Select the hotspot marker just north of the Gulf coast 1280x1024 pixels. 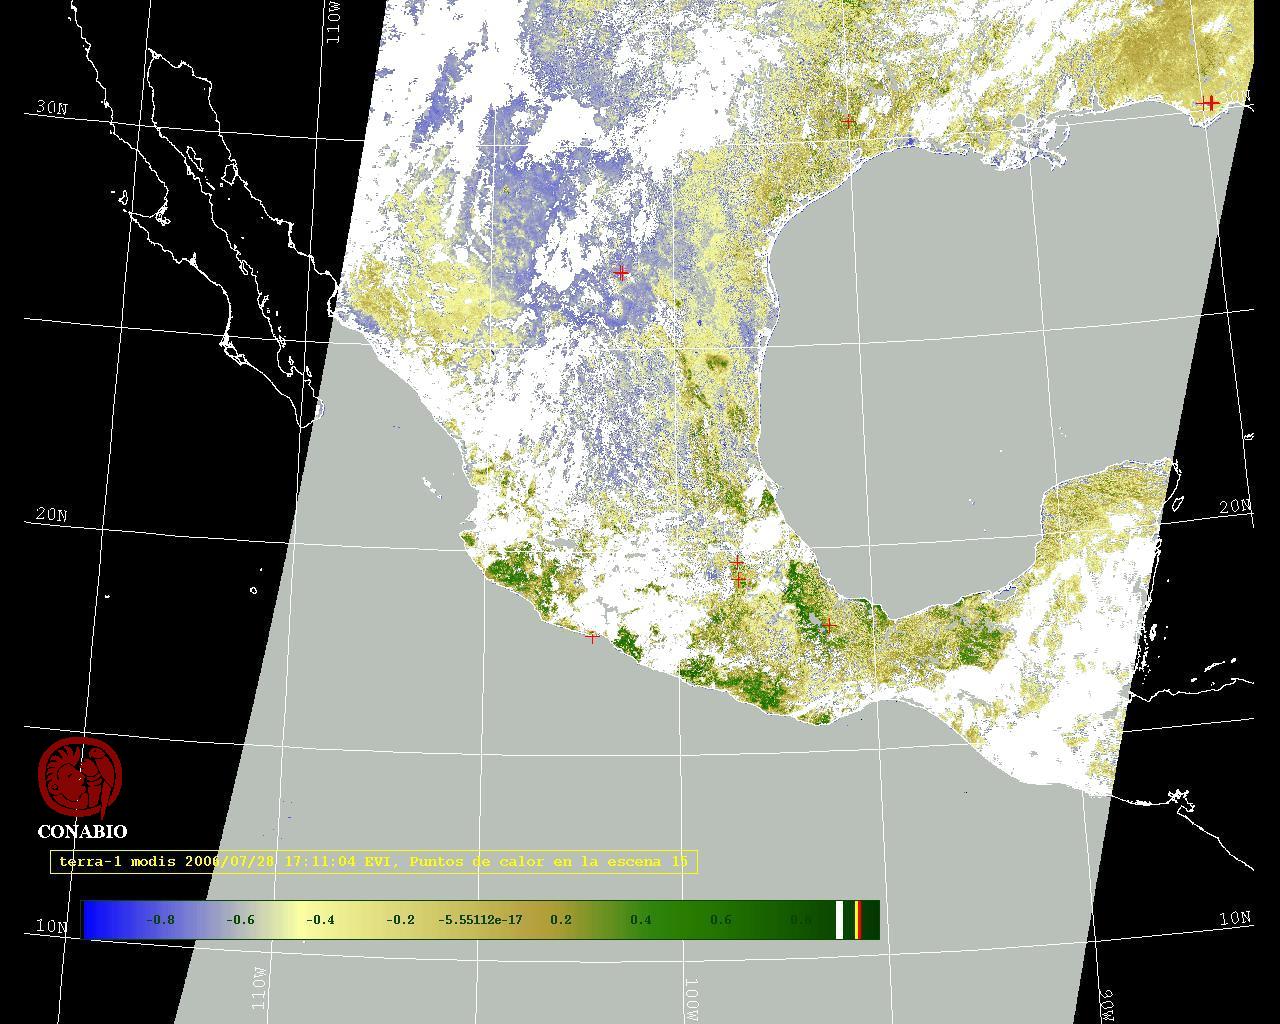point(848,121)
